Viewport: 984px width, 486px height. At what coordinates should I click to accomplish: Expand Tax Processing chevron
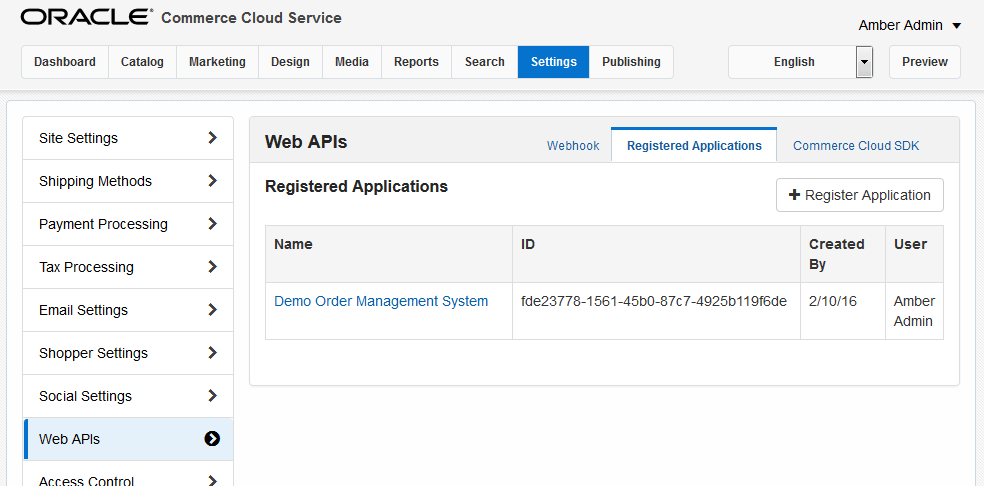[212, 267]
